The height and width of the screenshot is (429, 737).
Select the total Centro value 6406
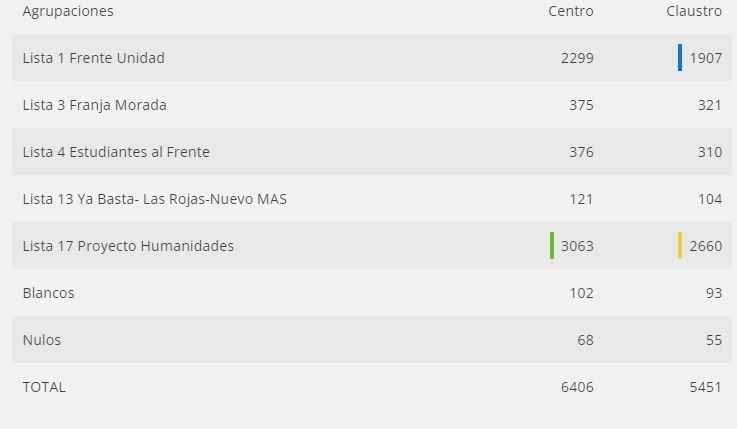point(577,387)
